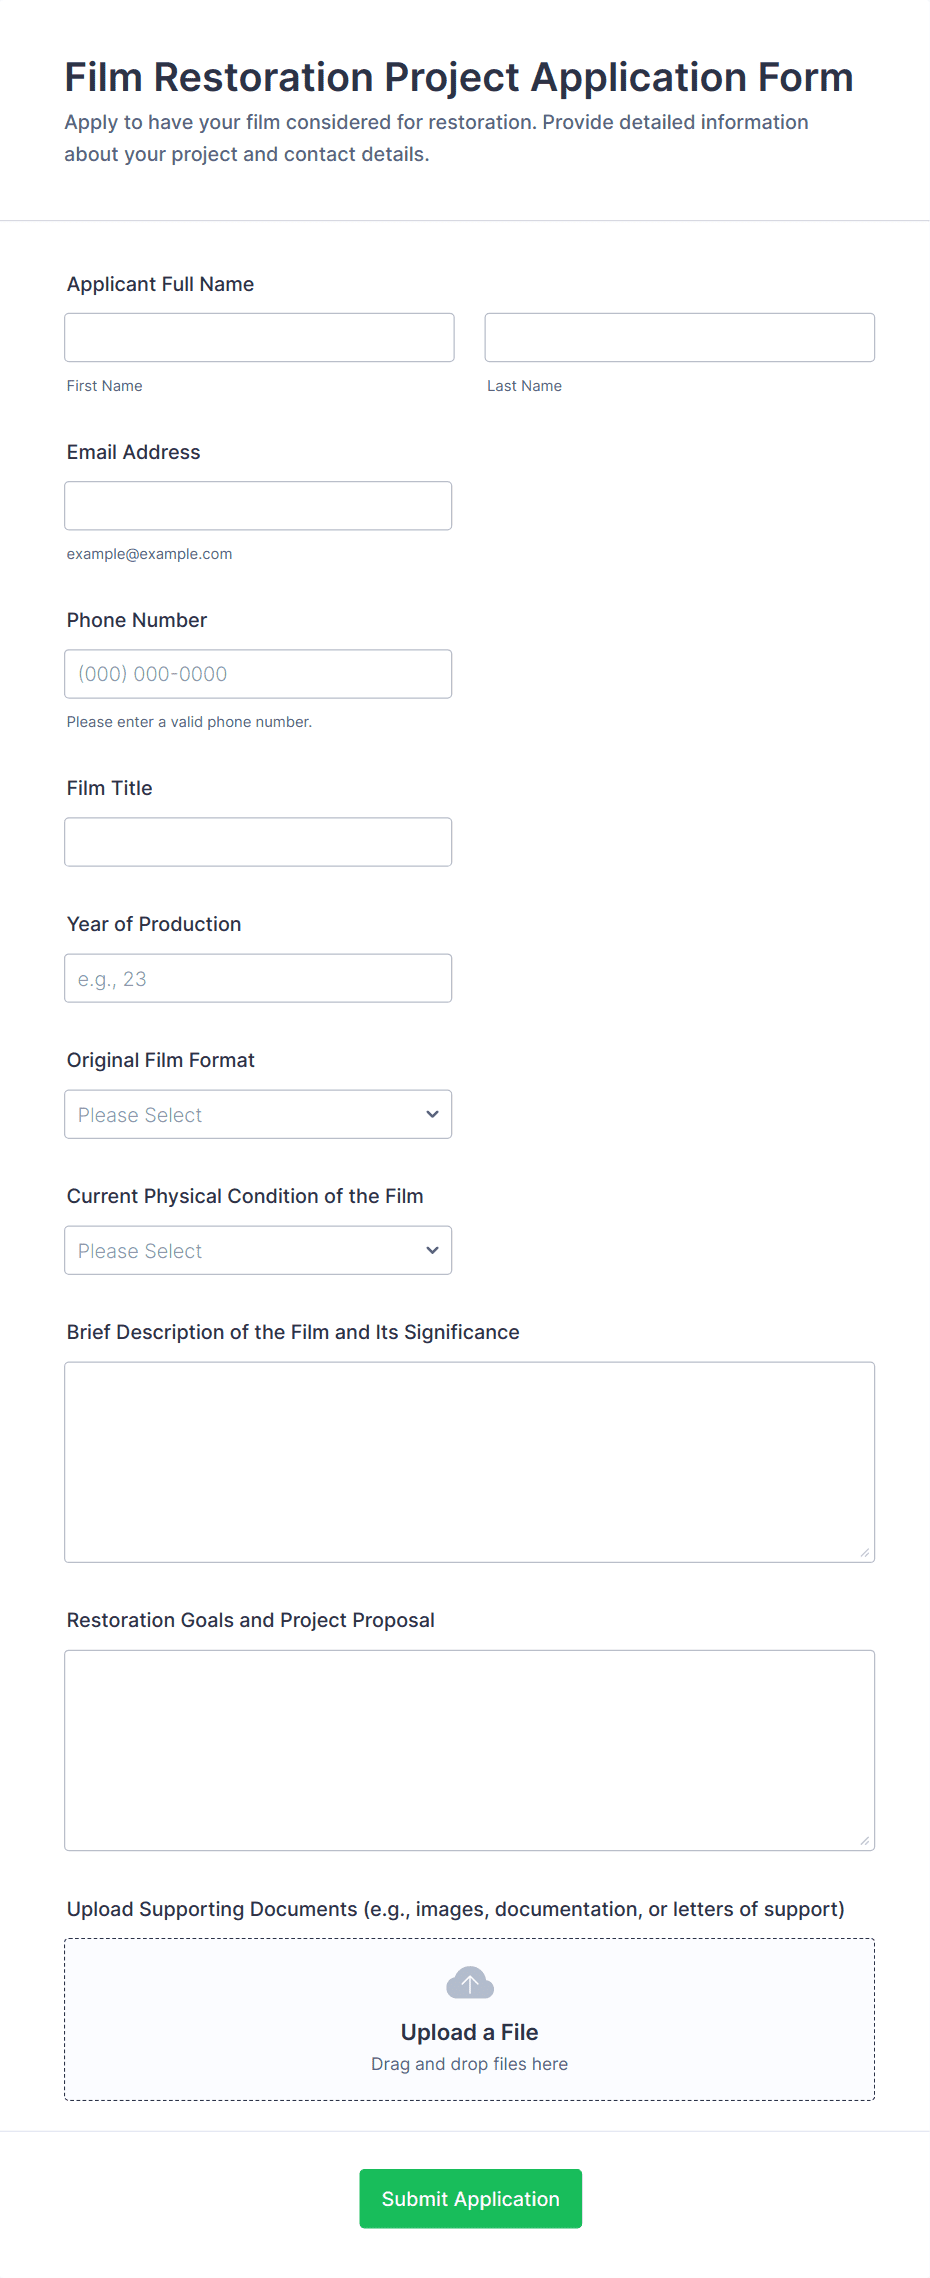Image resolution: width=930 pixels, height=2278 pixels.
Task: Click the "Drag and drop files here" text
Action: pos(469,2064)
